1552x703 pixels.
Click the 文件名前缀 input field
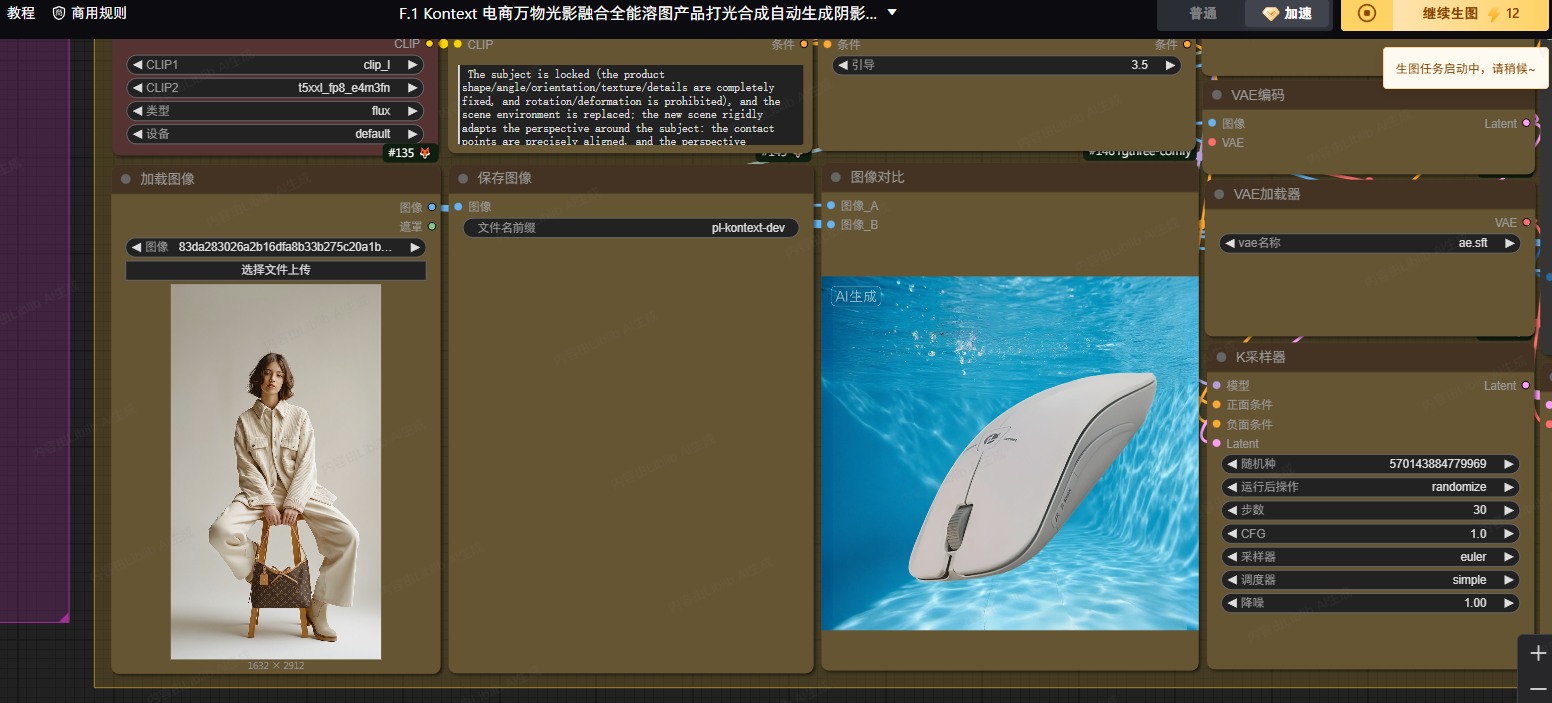[x=631, y=228]
